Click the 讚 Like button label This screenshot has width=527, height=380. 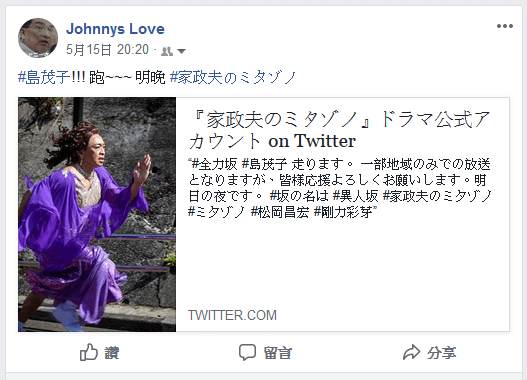(112, 353)
